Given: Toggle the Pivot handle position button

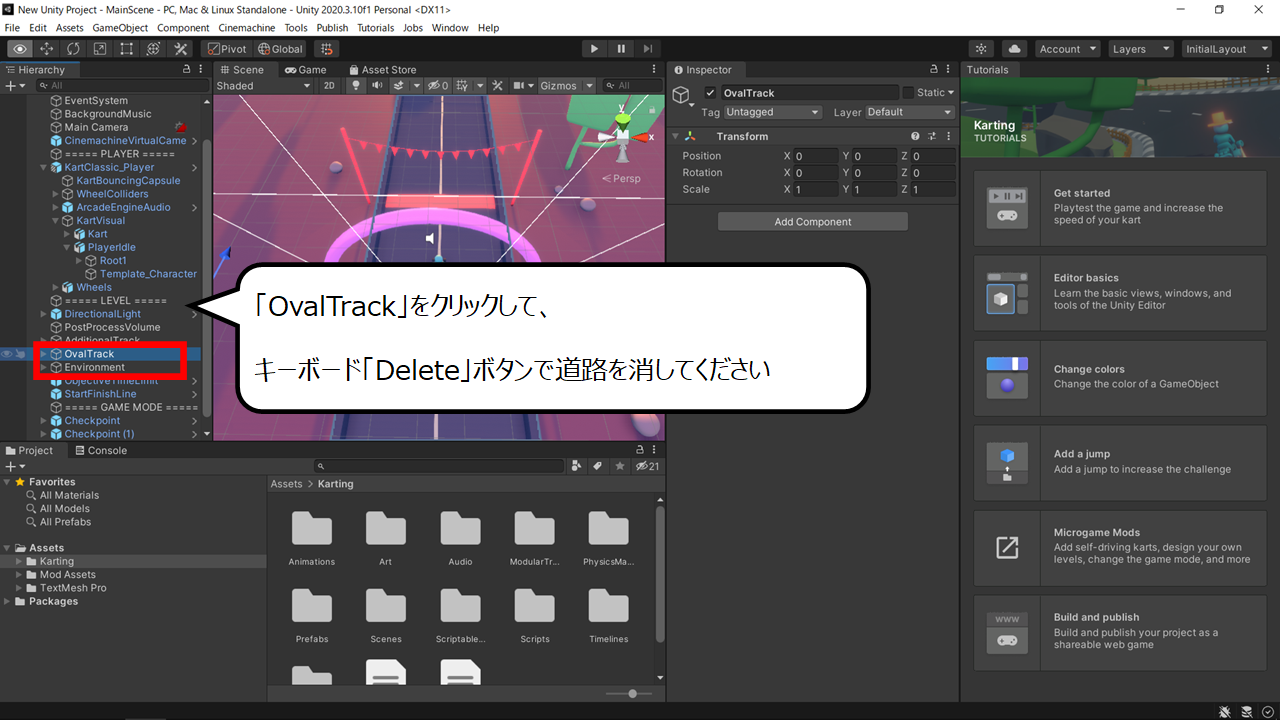Looking at the screenshot, I should 226,49.
